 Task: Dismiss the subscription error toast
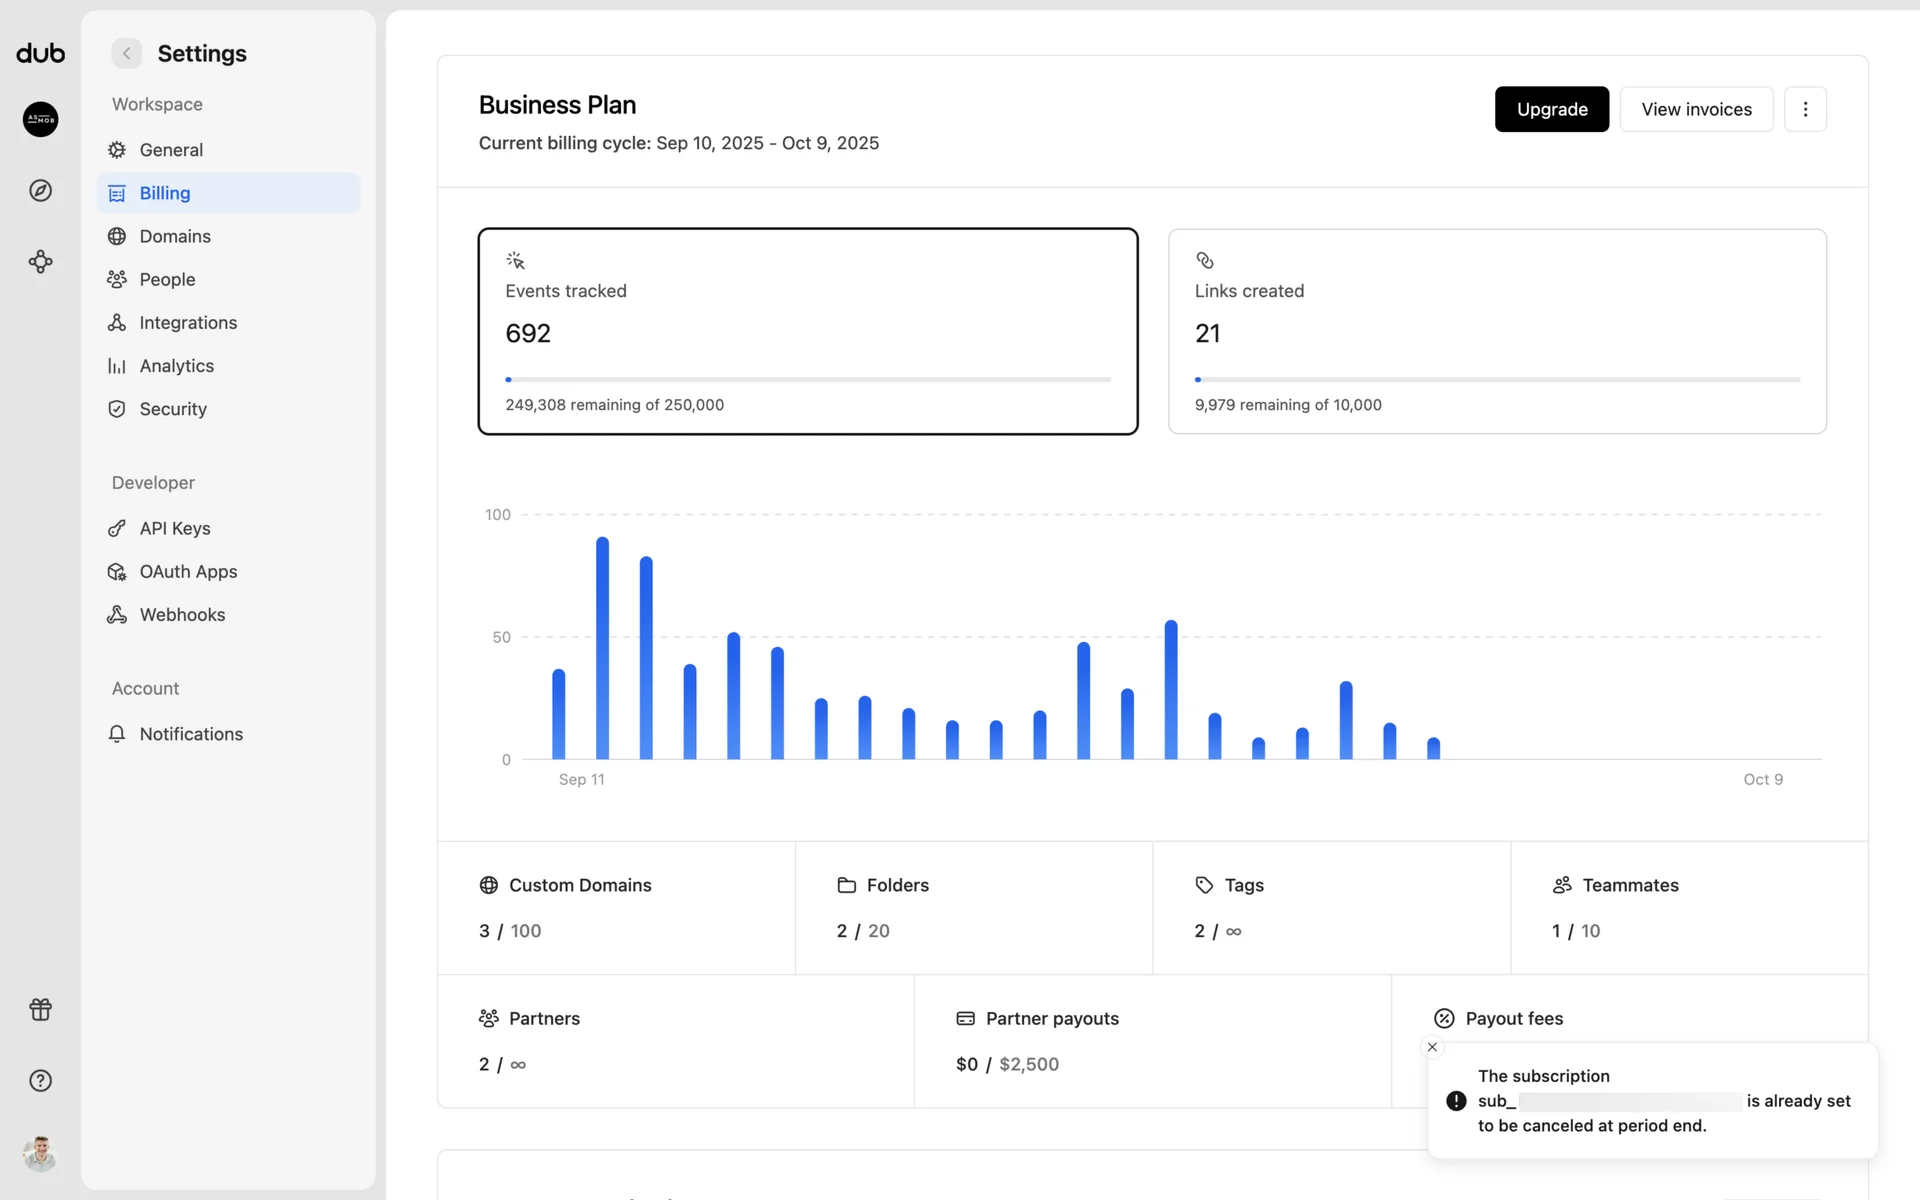1432,1047
